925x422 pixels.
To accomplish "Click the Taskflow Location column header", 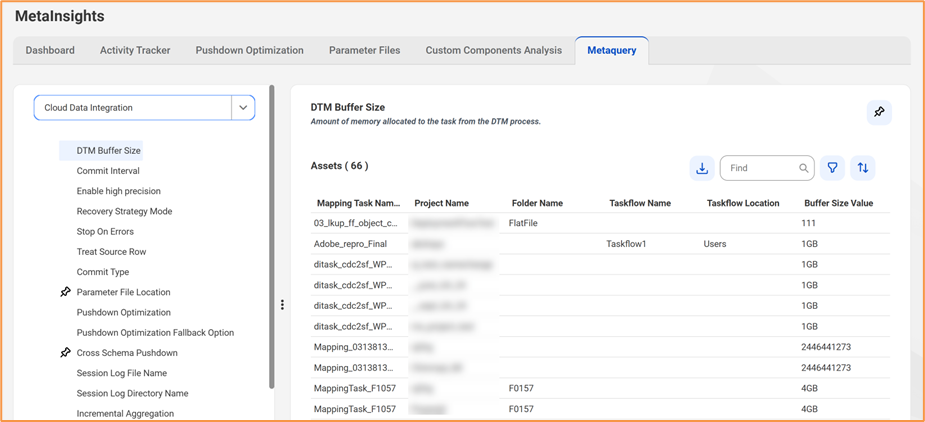I will tap(743, 203).
